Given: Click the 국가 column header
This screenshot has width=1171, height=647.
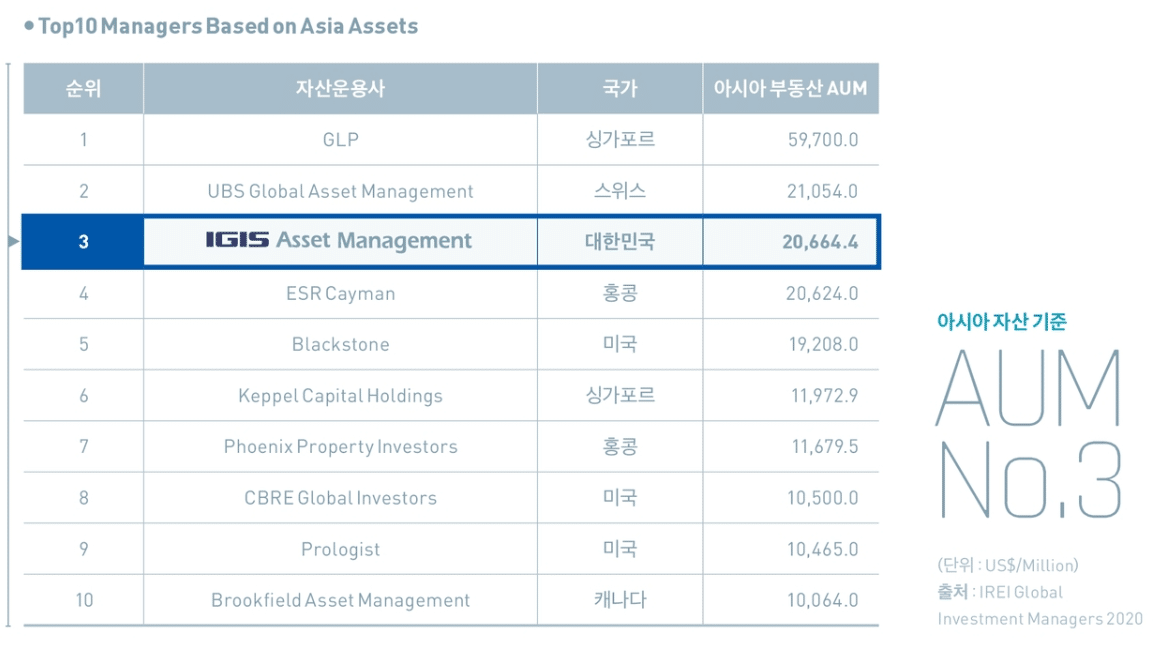Looking at the screenshot, I should pos(620,89).
